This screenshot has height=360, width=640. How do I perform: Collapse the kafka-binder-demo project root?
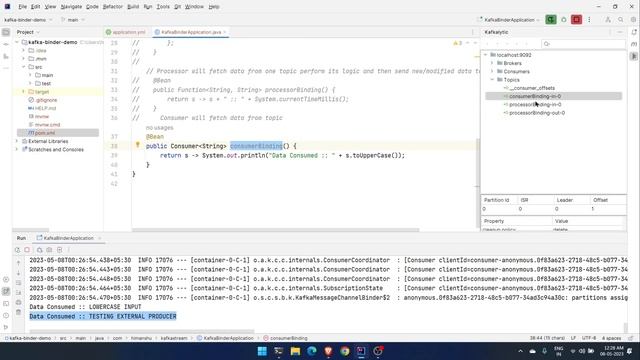click(17, 42)
